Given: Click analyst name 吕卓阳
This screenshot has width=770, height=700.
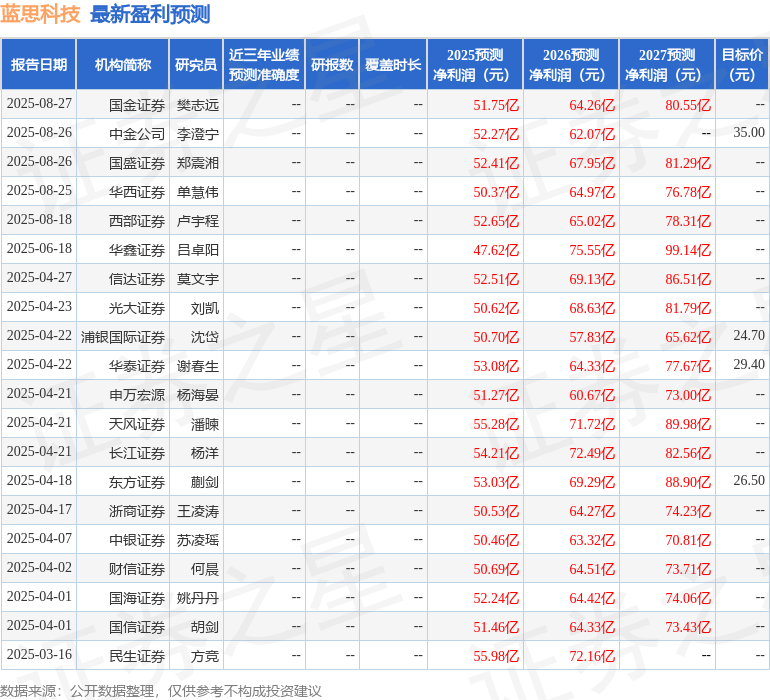Looking at the screenshot, I should coord(197,250).
